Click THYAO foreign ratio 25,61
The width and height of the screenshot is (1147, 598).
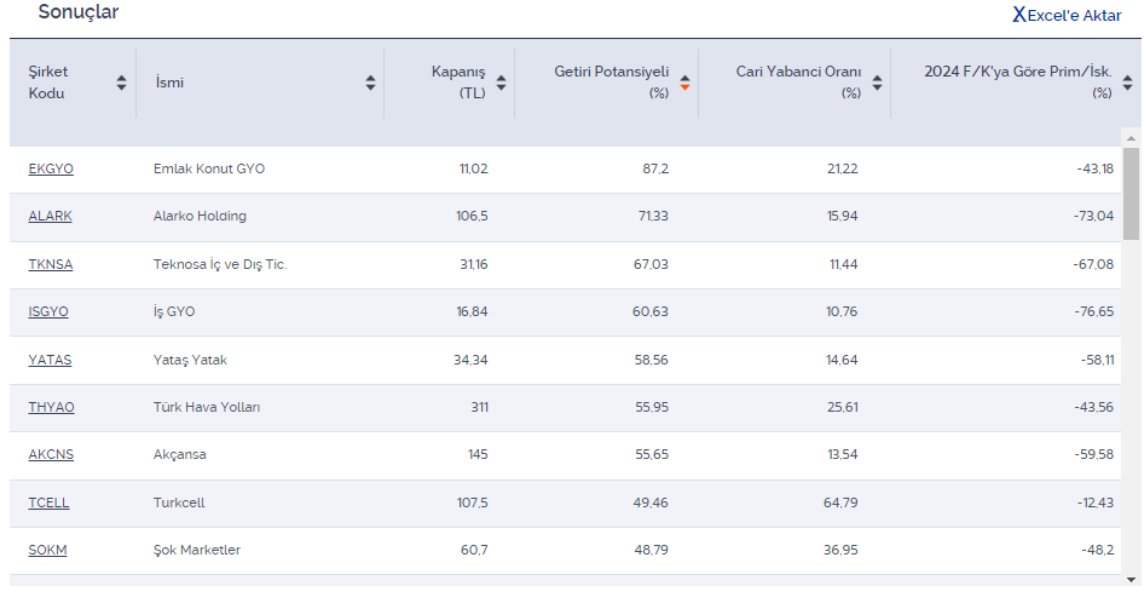(843, 407)
